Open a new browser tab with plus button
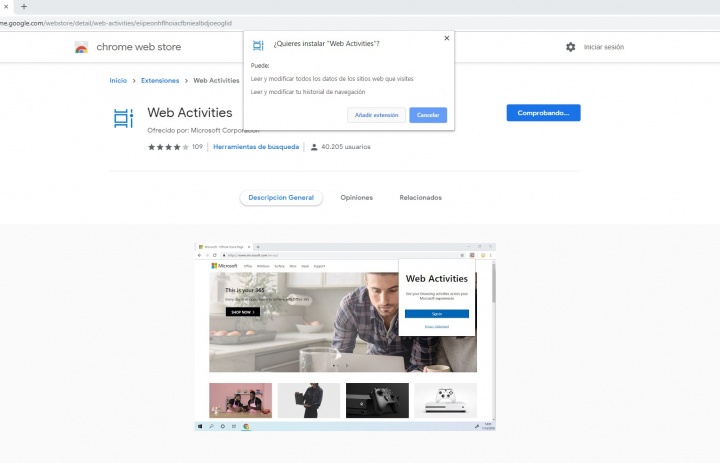Screen dimensions: 720x463 click(24, 6)
